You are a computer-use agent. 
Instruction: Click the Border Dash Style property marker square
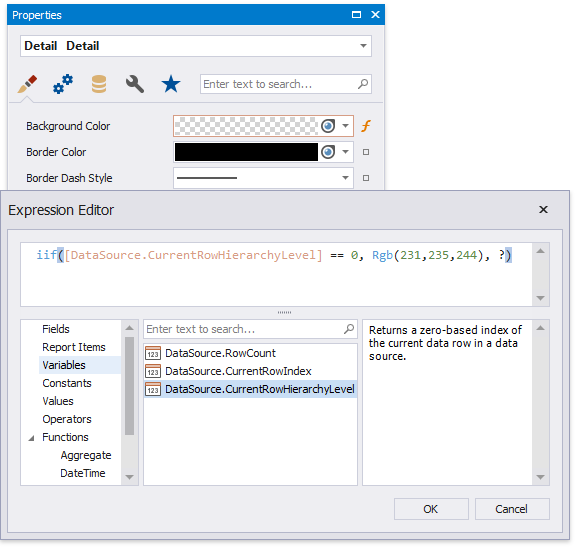(366, 178)
